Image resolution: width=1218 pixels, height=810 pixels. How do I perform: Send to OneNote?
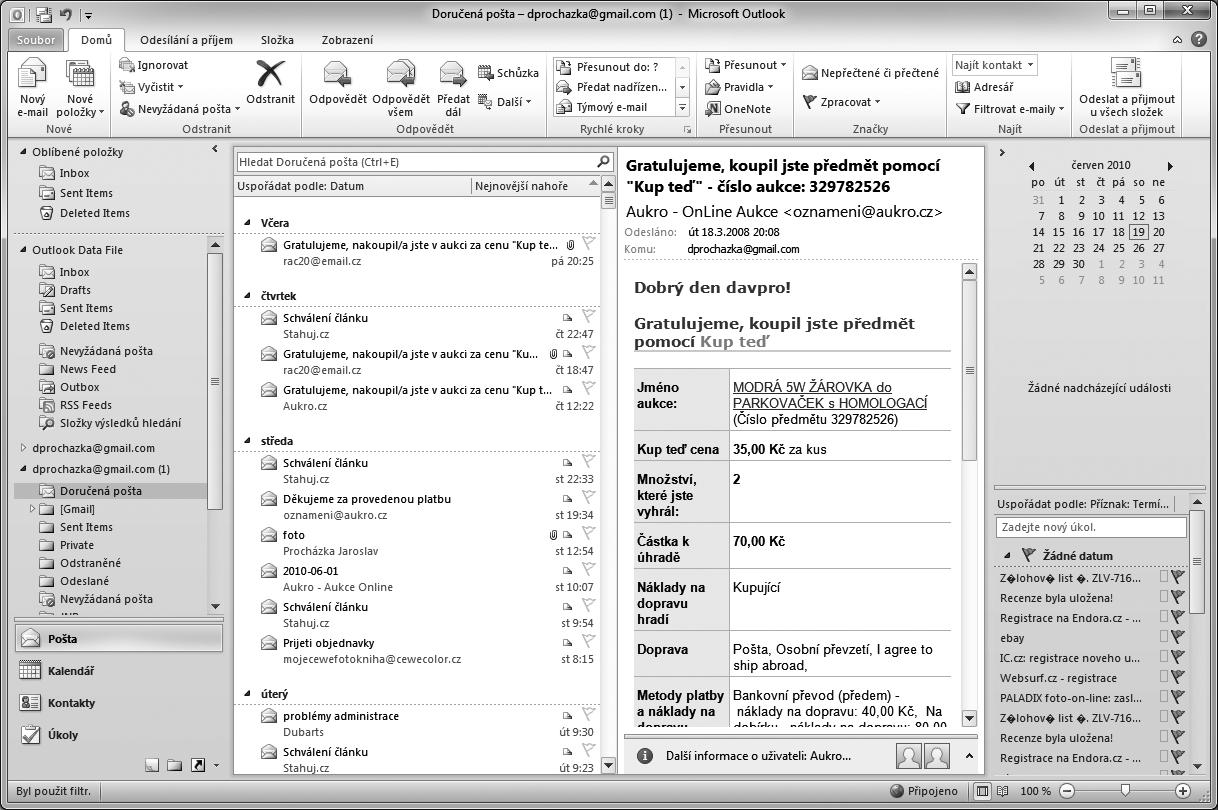click(x=739, y=109)
